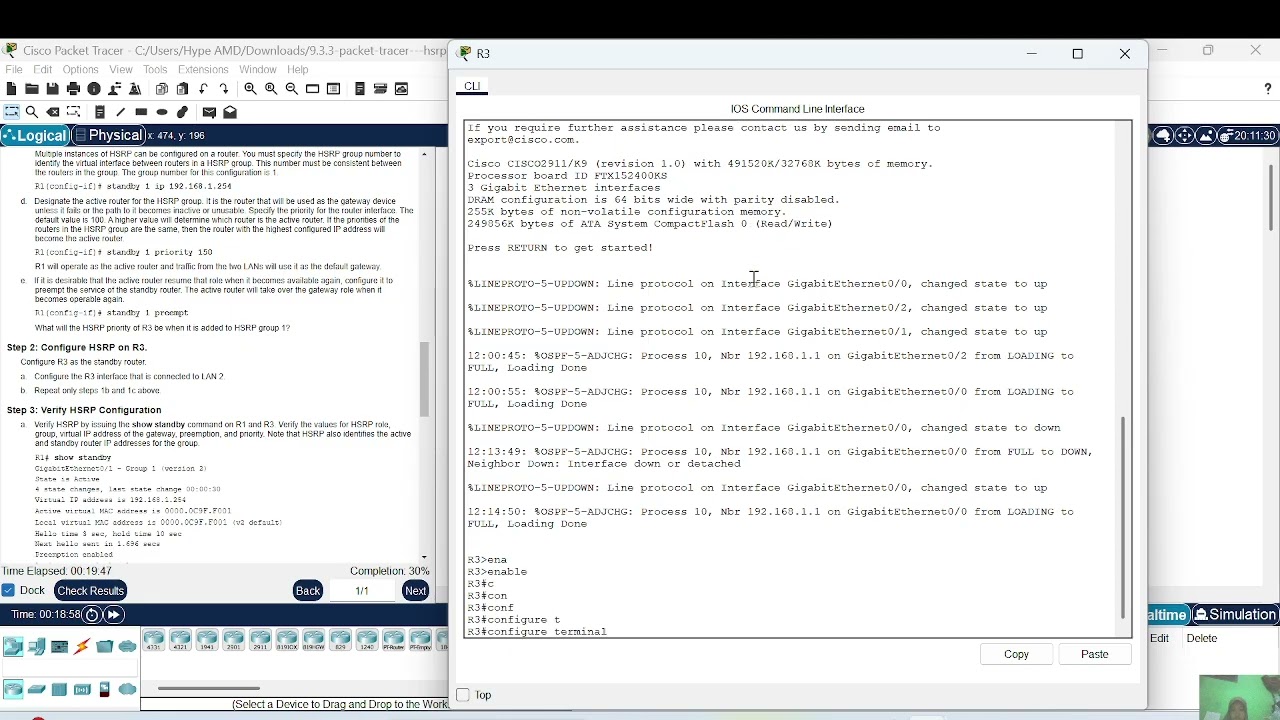The image size is (1280, 720).
Task: Click the Edit button at bottom right
Action: 1159,638
